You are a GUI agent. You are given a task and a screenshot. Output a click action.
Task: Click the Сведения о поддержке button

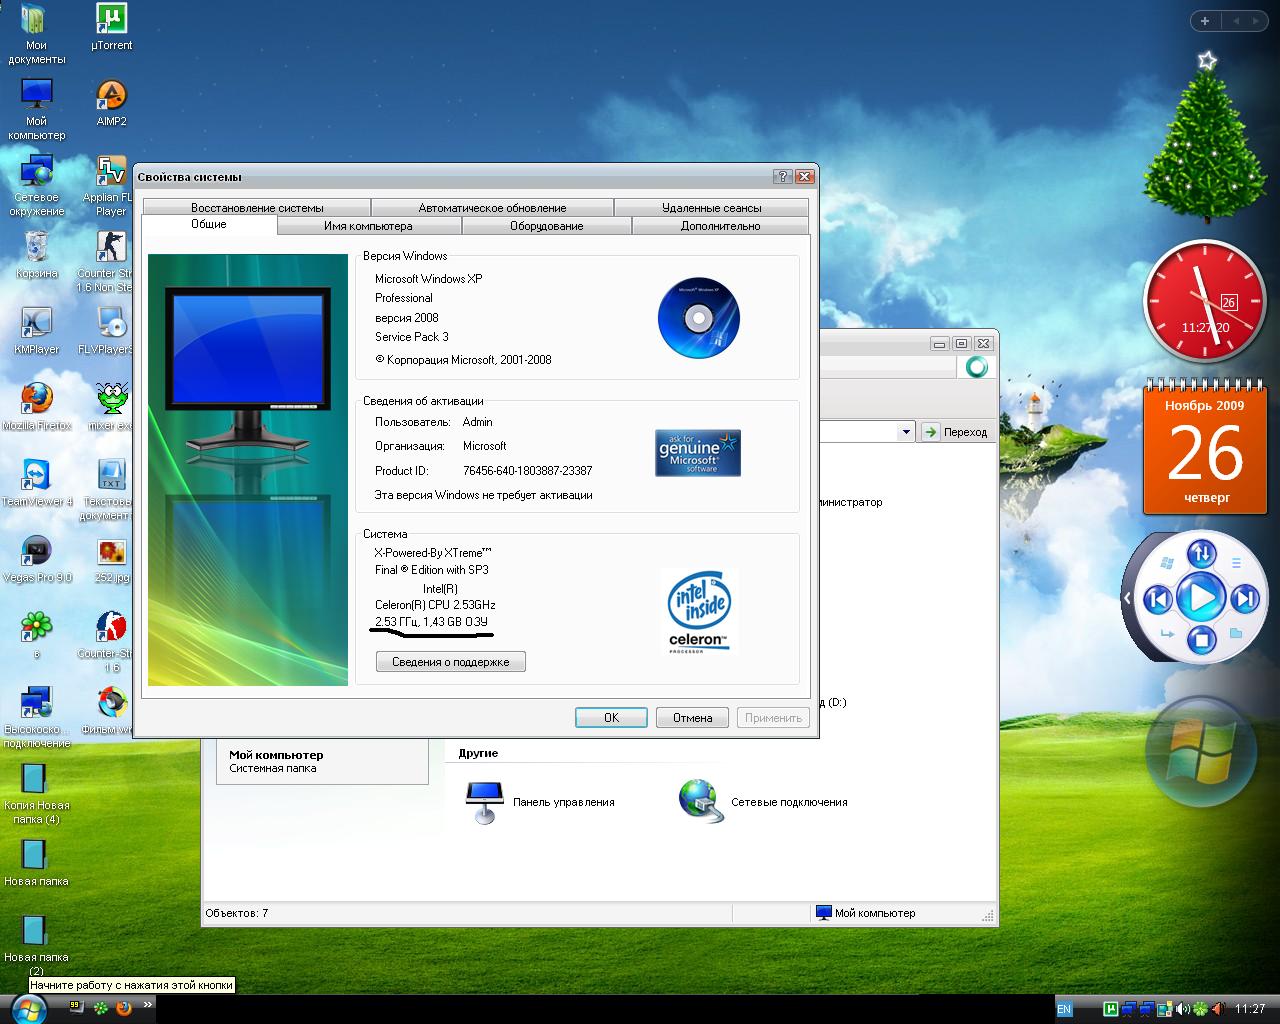[450, 662]
